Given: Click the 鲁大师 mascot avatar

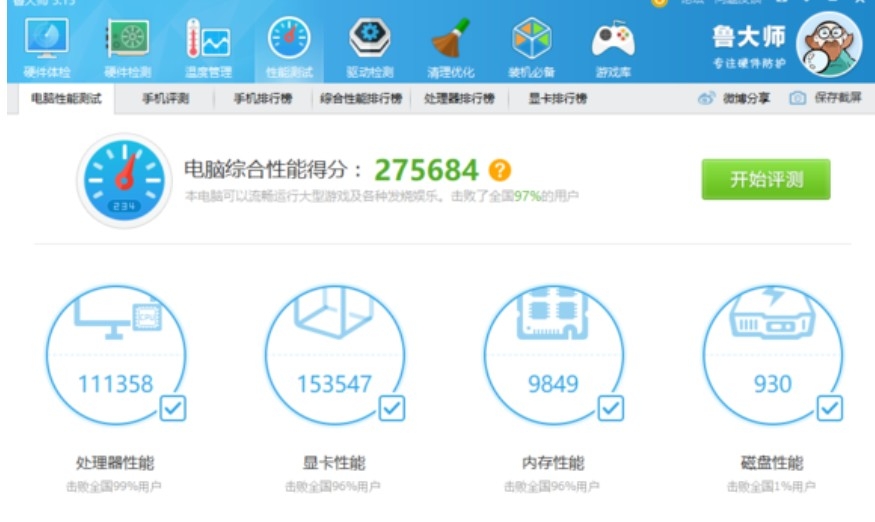Looking at the screenshot, I should (x=829, y=45).
